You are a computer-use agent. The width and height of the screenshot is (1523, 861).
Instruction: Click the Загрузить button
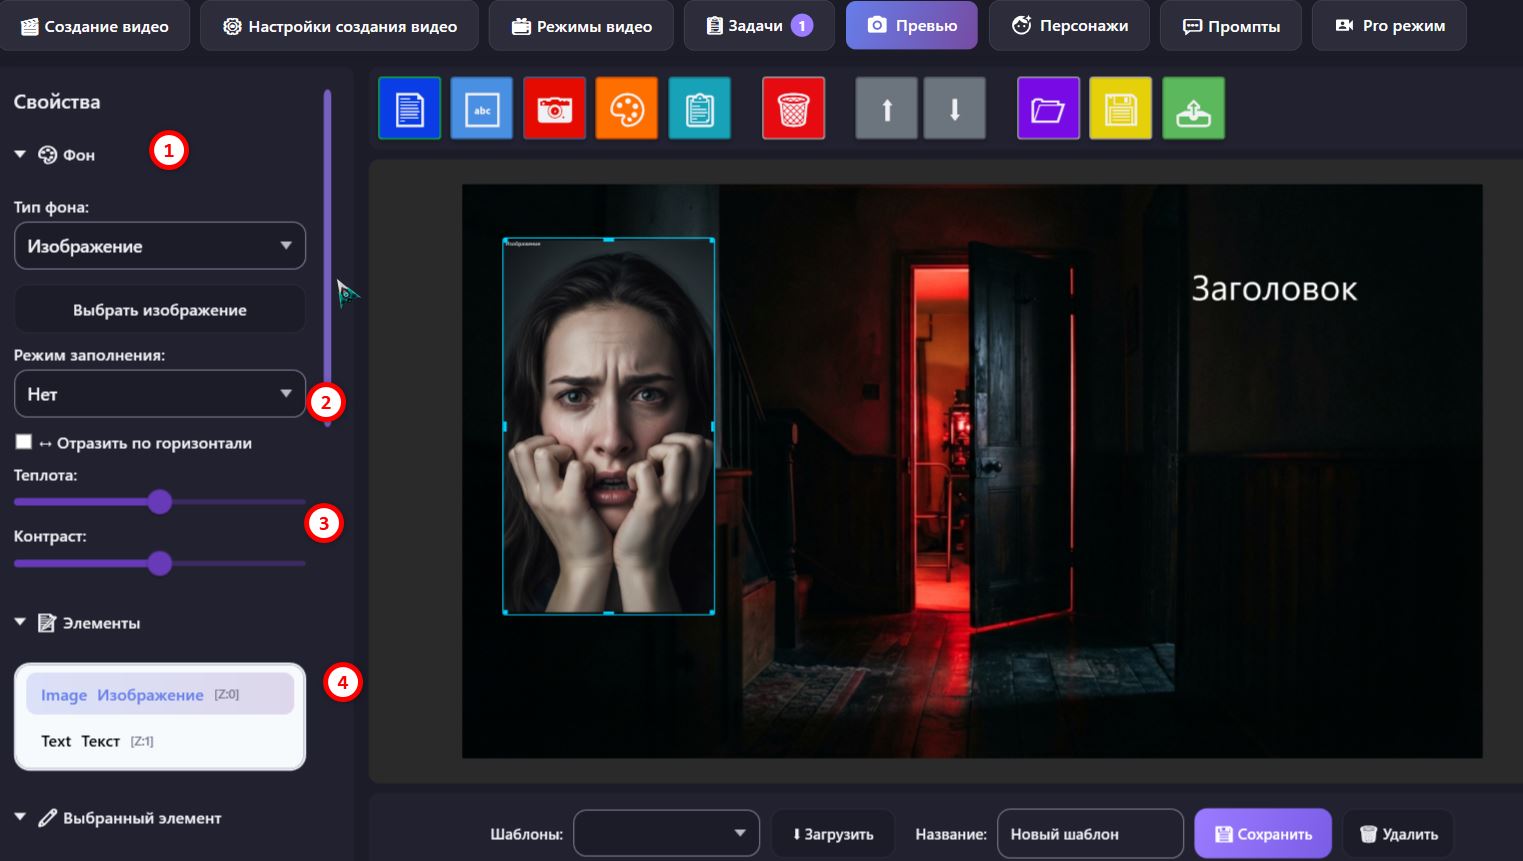pyautogui.click(x=833, y=833)
